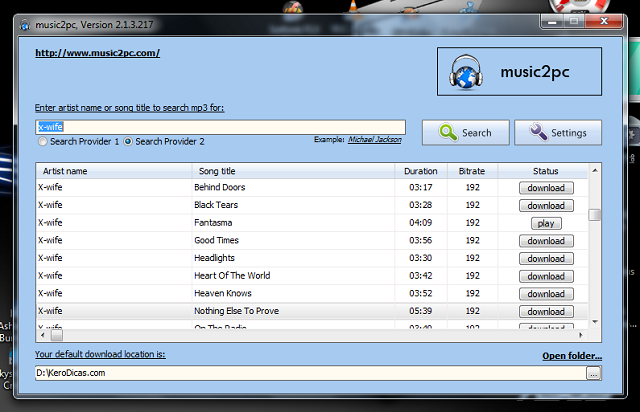Viewport: 640px width, 412px height.
Task: Click the 03:17 duration cell
Action: point(421,187)
